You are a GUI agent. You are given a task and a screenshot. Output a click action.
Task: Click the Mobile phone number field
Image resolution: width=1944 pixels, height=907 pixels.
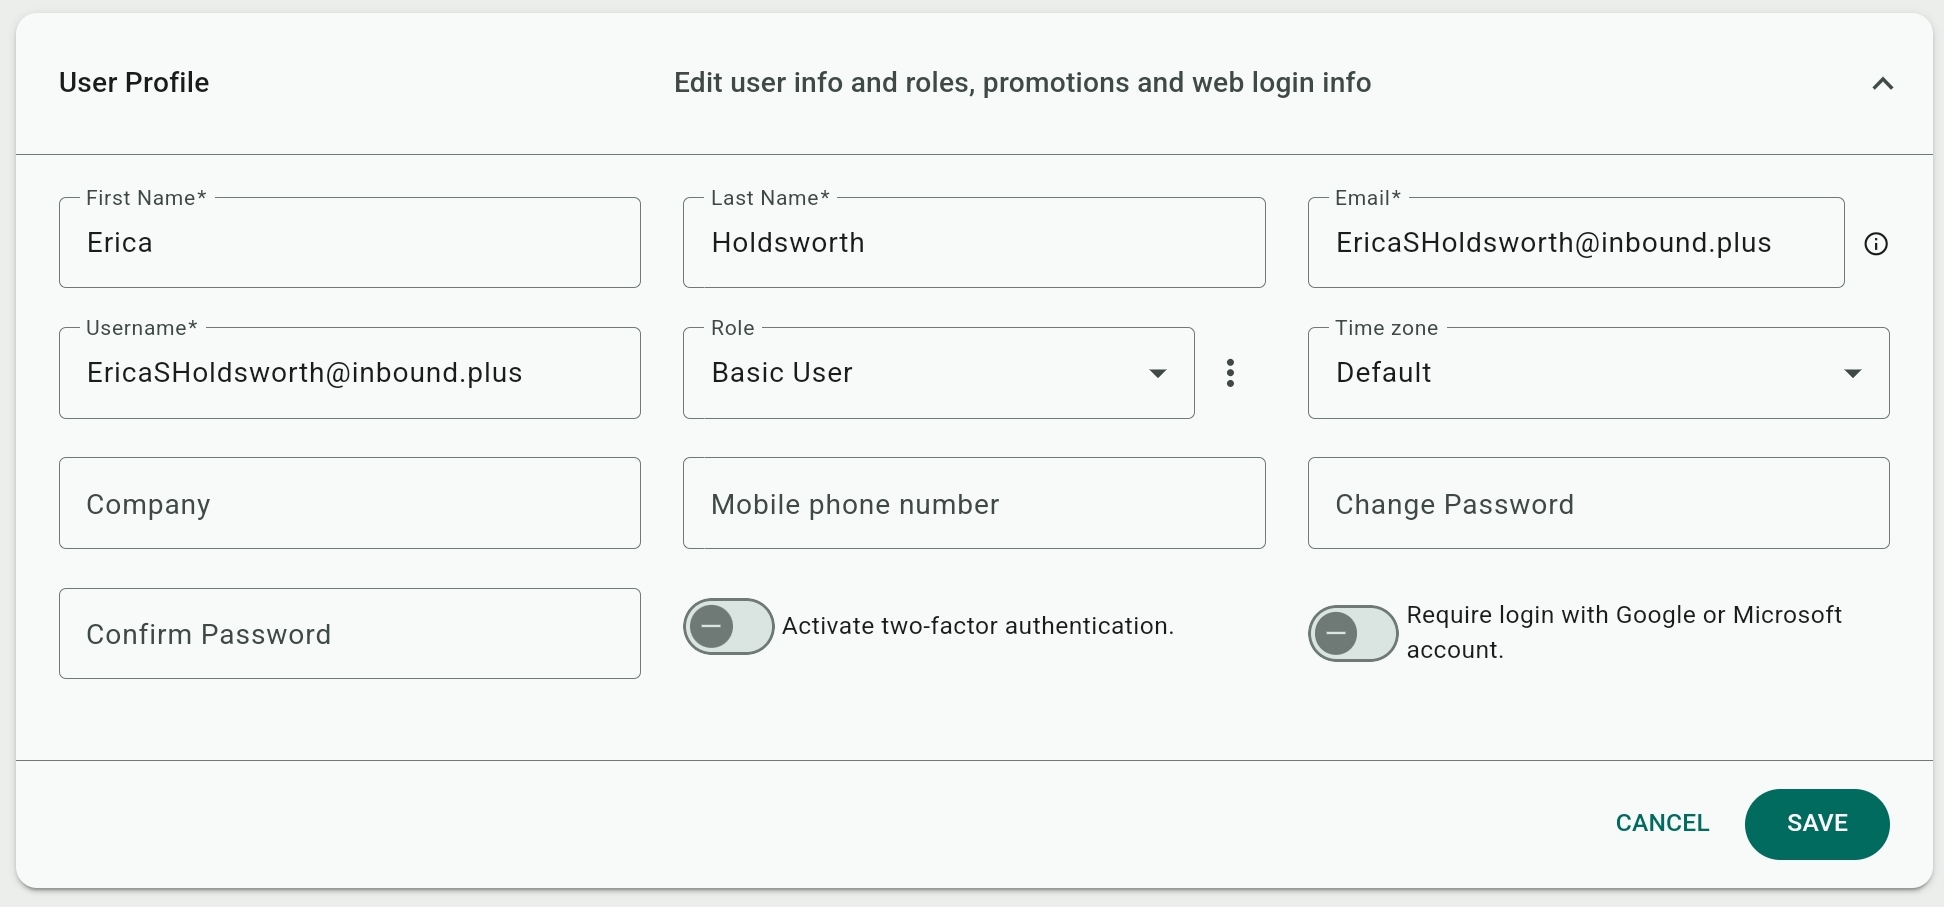pos(973,504)
